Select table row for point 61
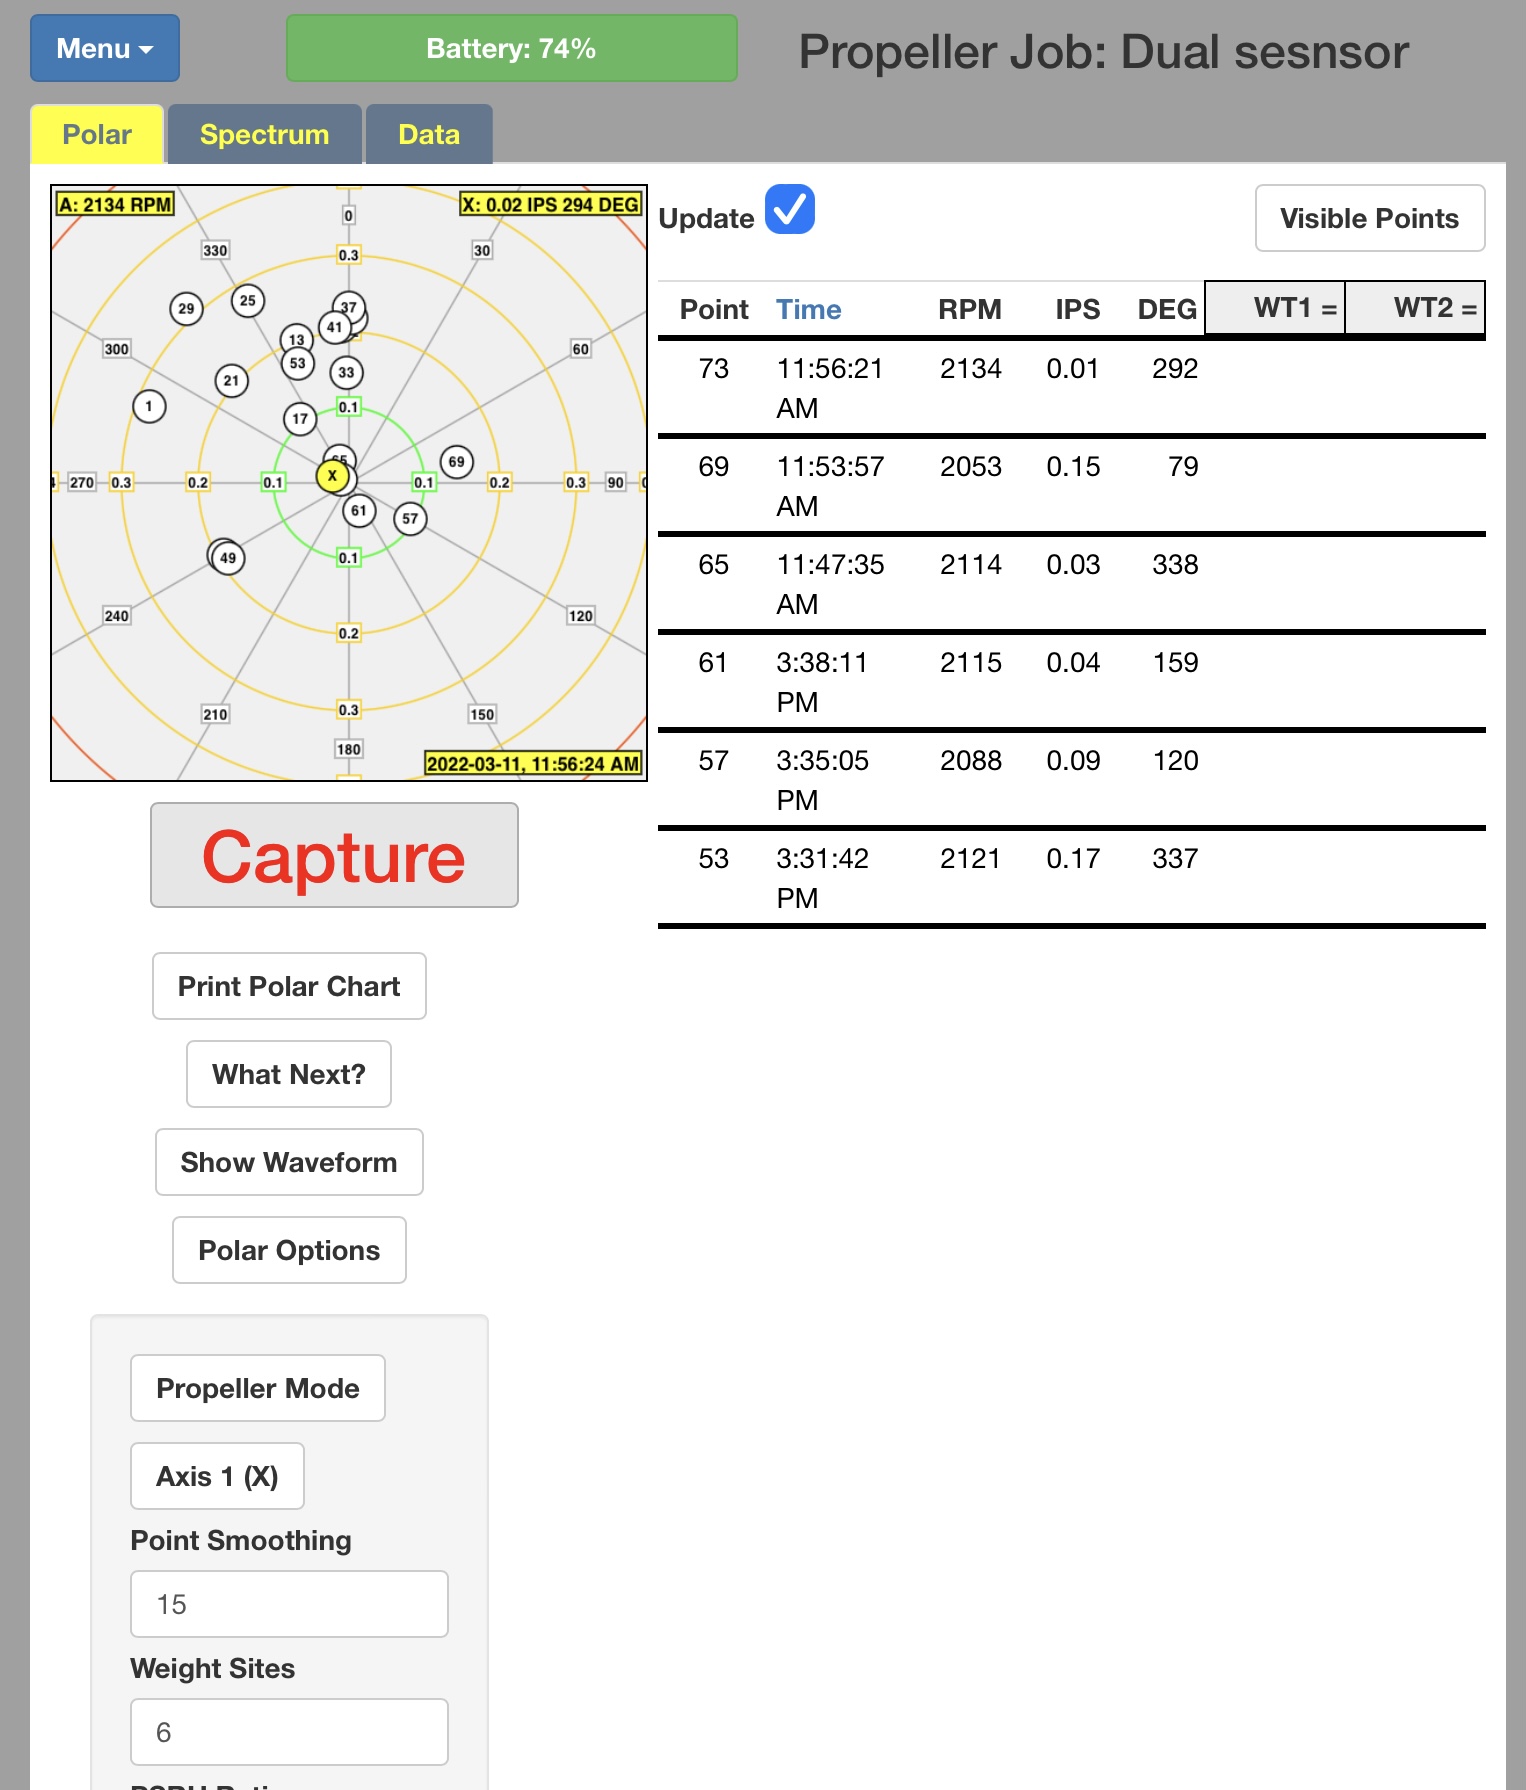The image size is (1526, 1790). 1072,682
